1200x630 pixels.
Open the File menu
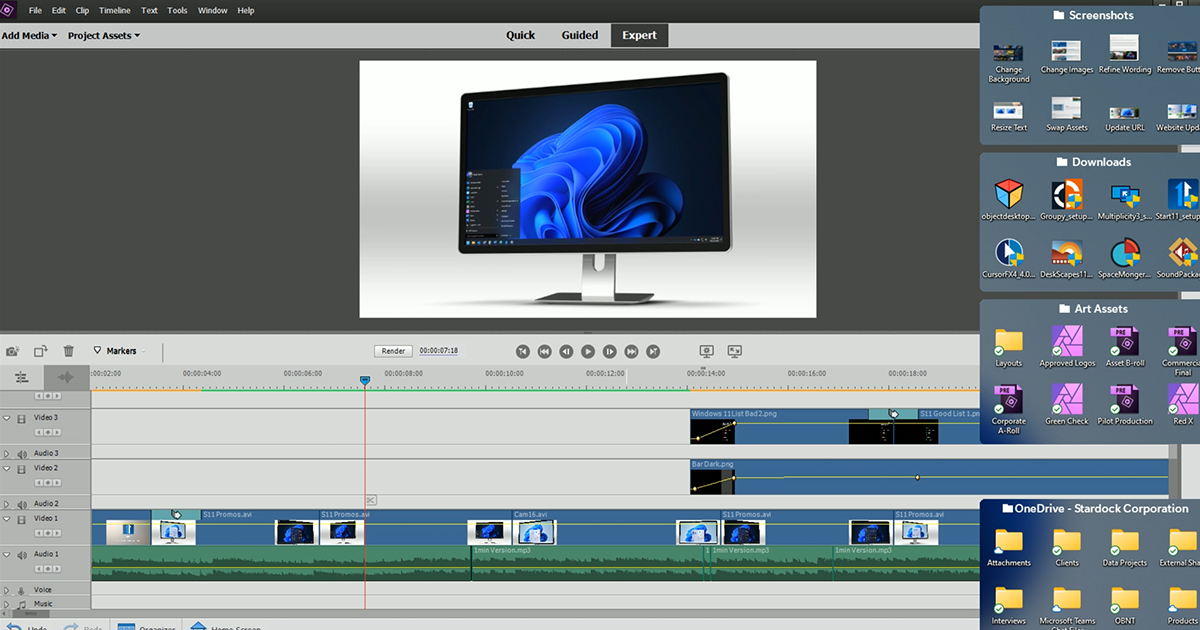point(36,10)
